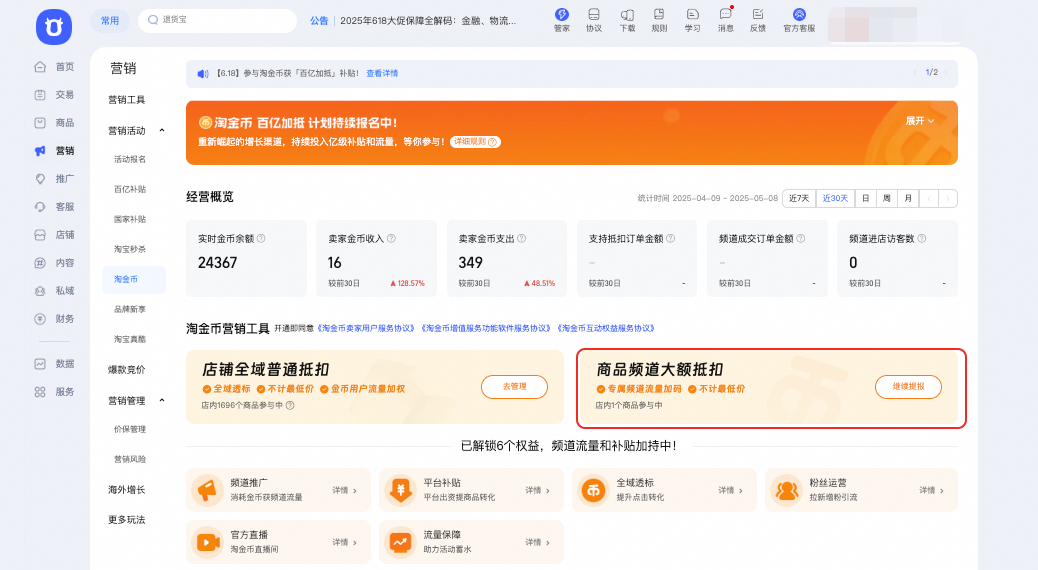Select the 近7天 time range
The image size is (1038, 570).
pos(799,199)
